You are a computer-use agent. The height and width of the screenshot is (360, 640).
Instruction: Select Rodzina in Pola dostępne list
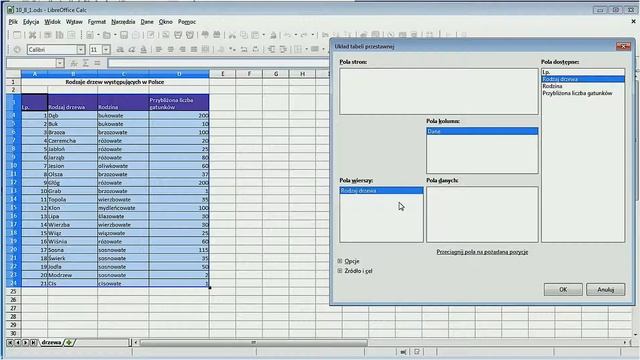pos(583,86)
